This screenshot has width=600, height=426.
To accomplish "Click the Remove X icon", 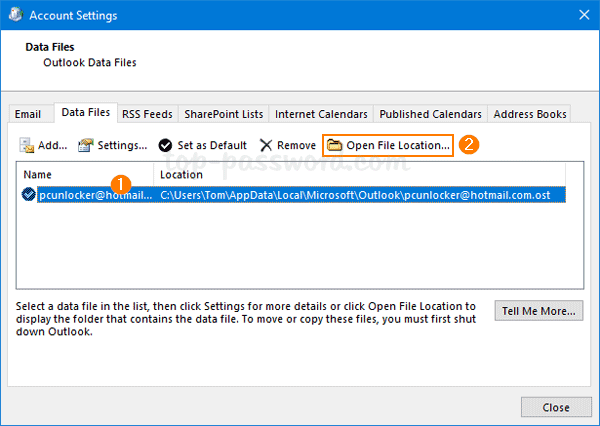I will pos(266,145).
